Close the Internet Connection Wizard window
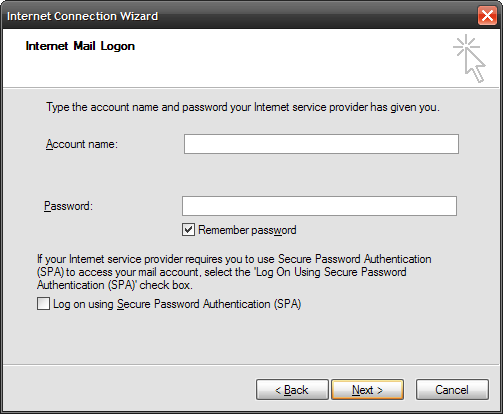The width and height of the screenshot is (503, 414). click(x=487, y=16)
